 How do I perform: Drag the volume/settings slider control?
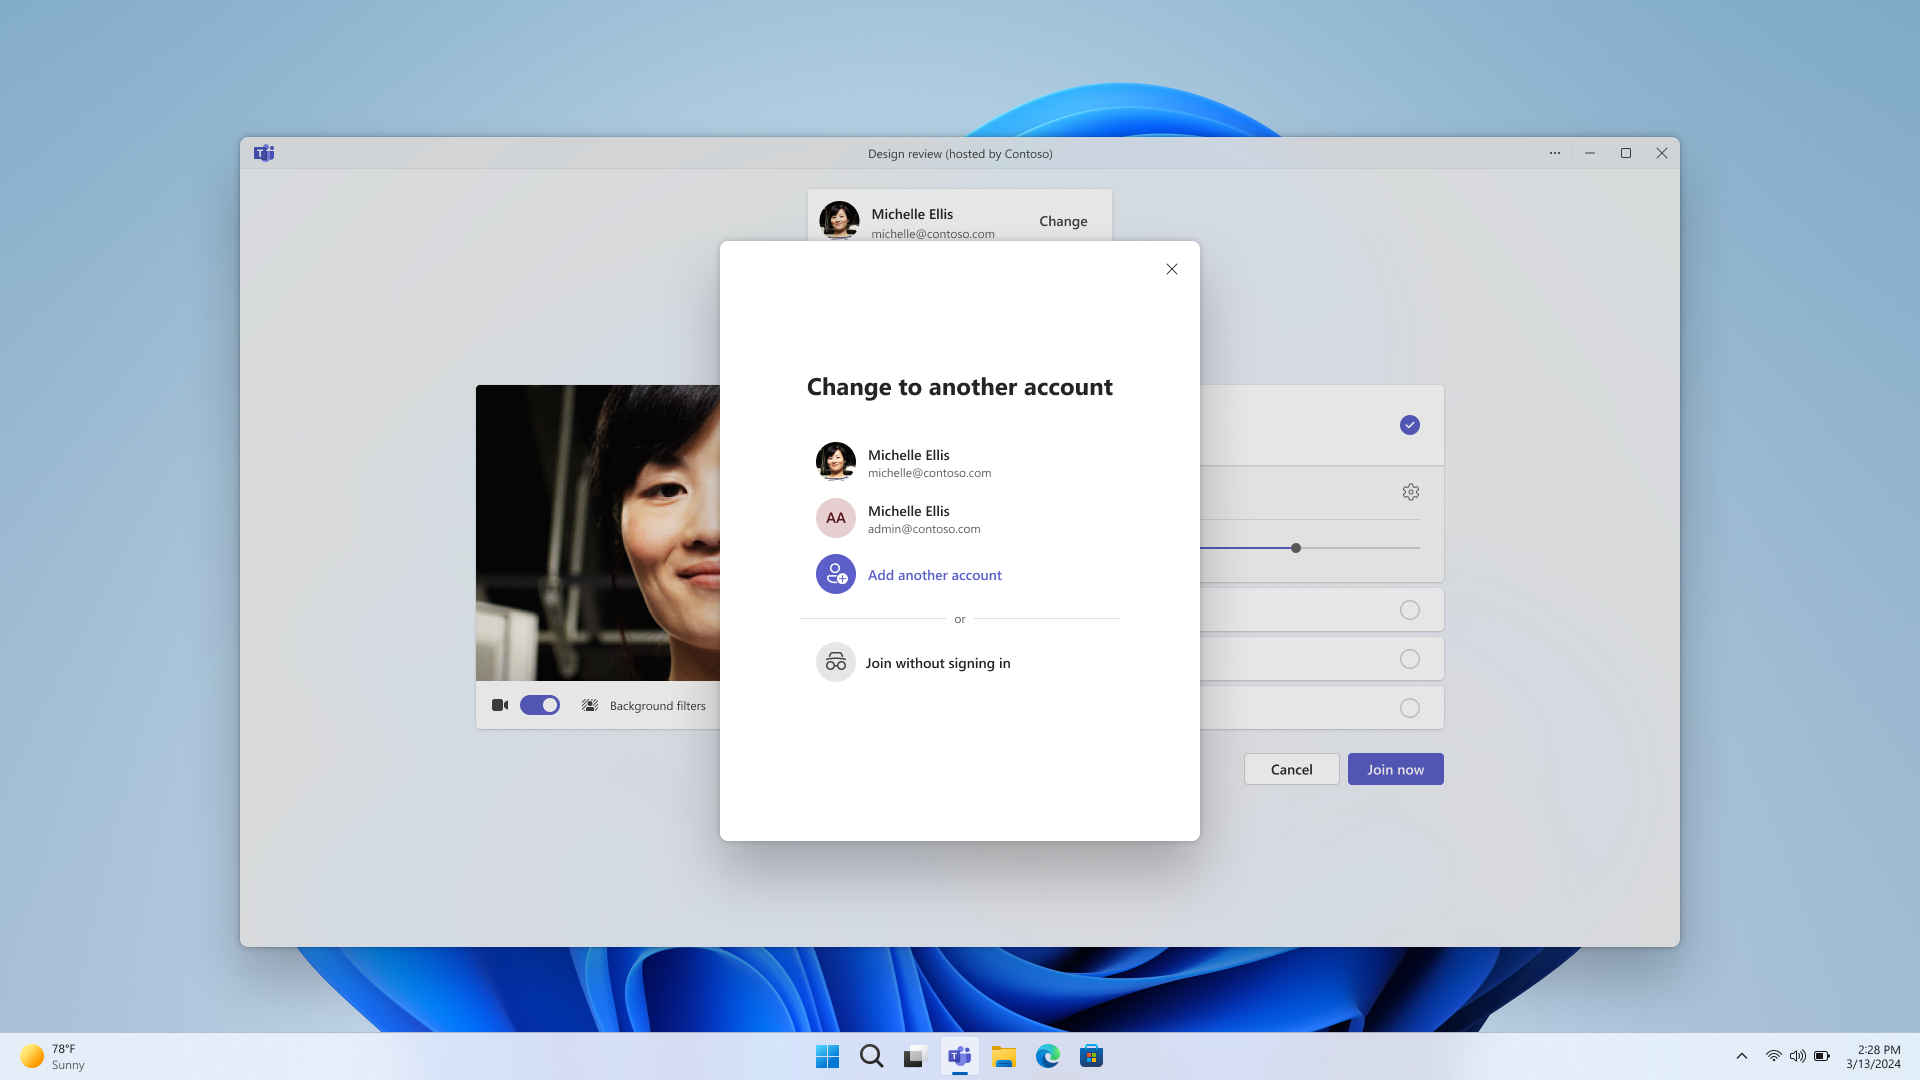[x=1296, y=547]
